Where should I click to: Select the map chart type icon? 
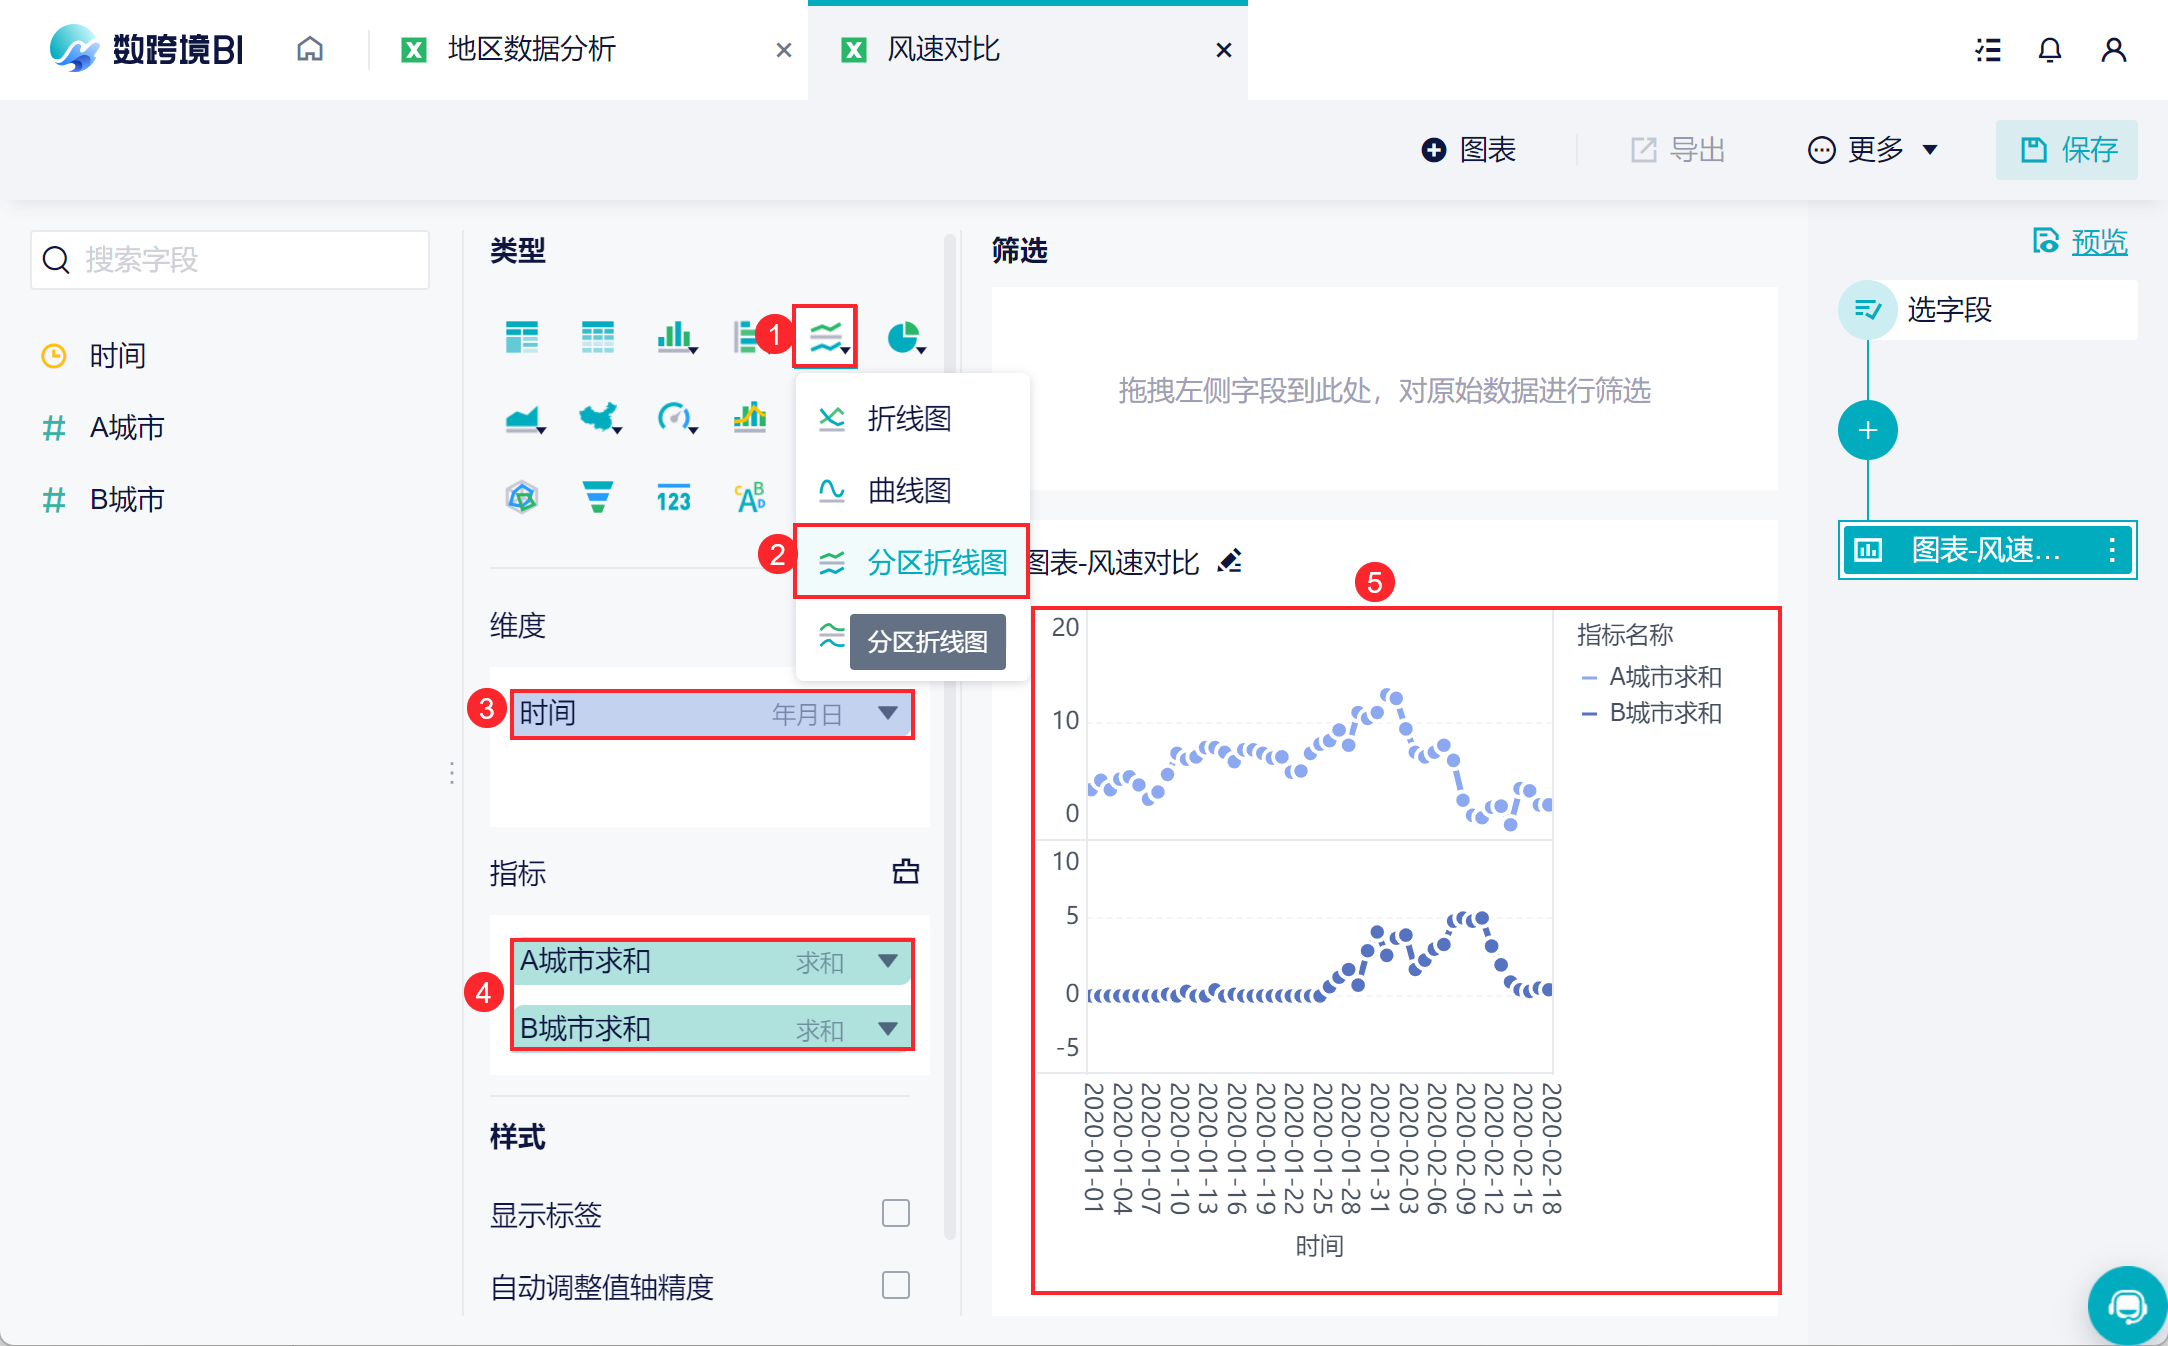click(x=598, y=417)
